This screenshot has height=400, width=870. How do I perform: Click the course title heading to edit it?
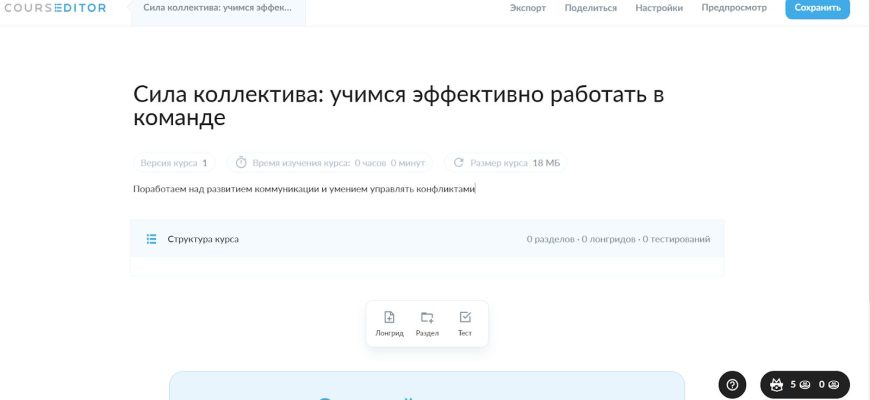pyautogui.click(x=398, y=106)
